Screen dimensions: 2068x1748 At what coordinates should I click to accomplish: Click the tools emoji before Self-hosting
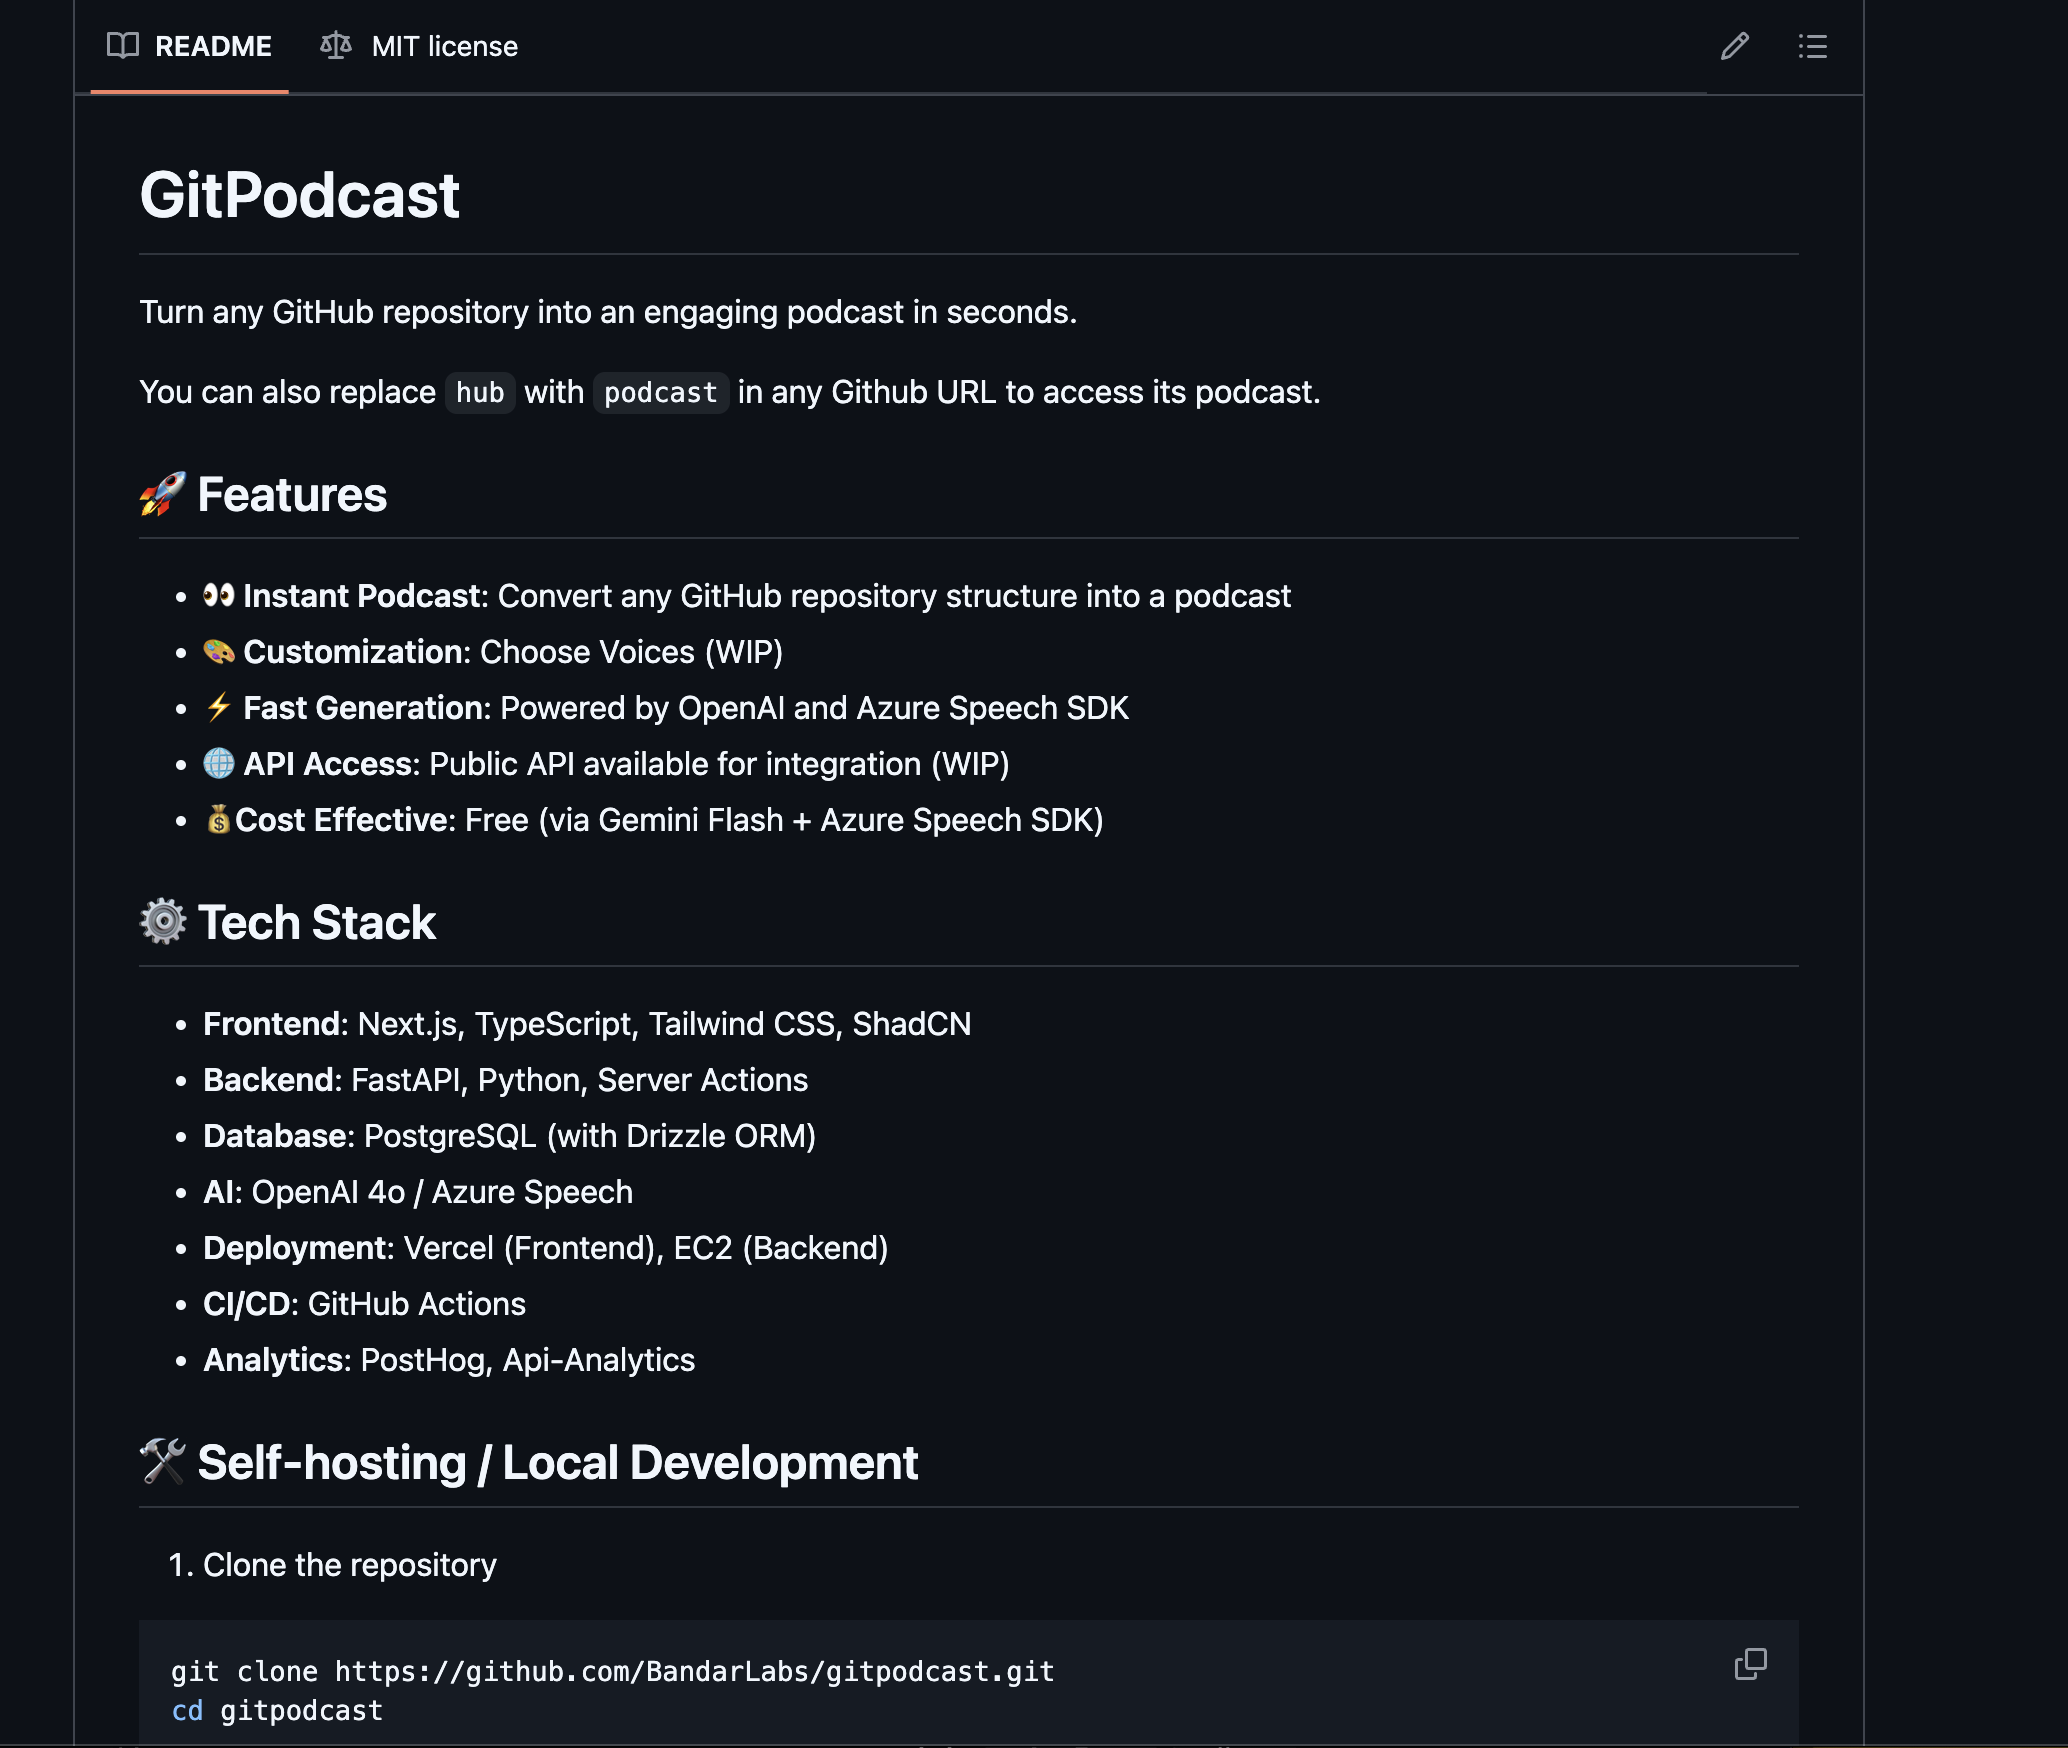[x=163, y=1462]
